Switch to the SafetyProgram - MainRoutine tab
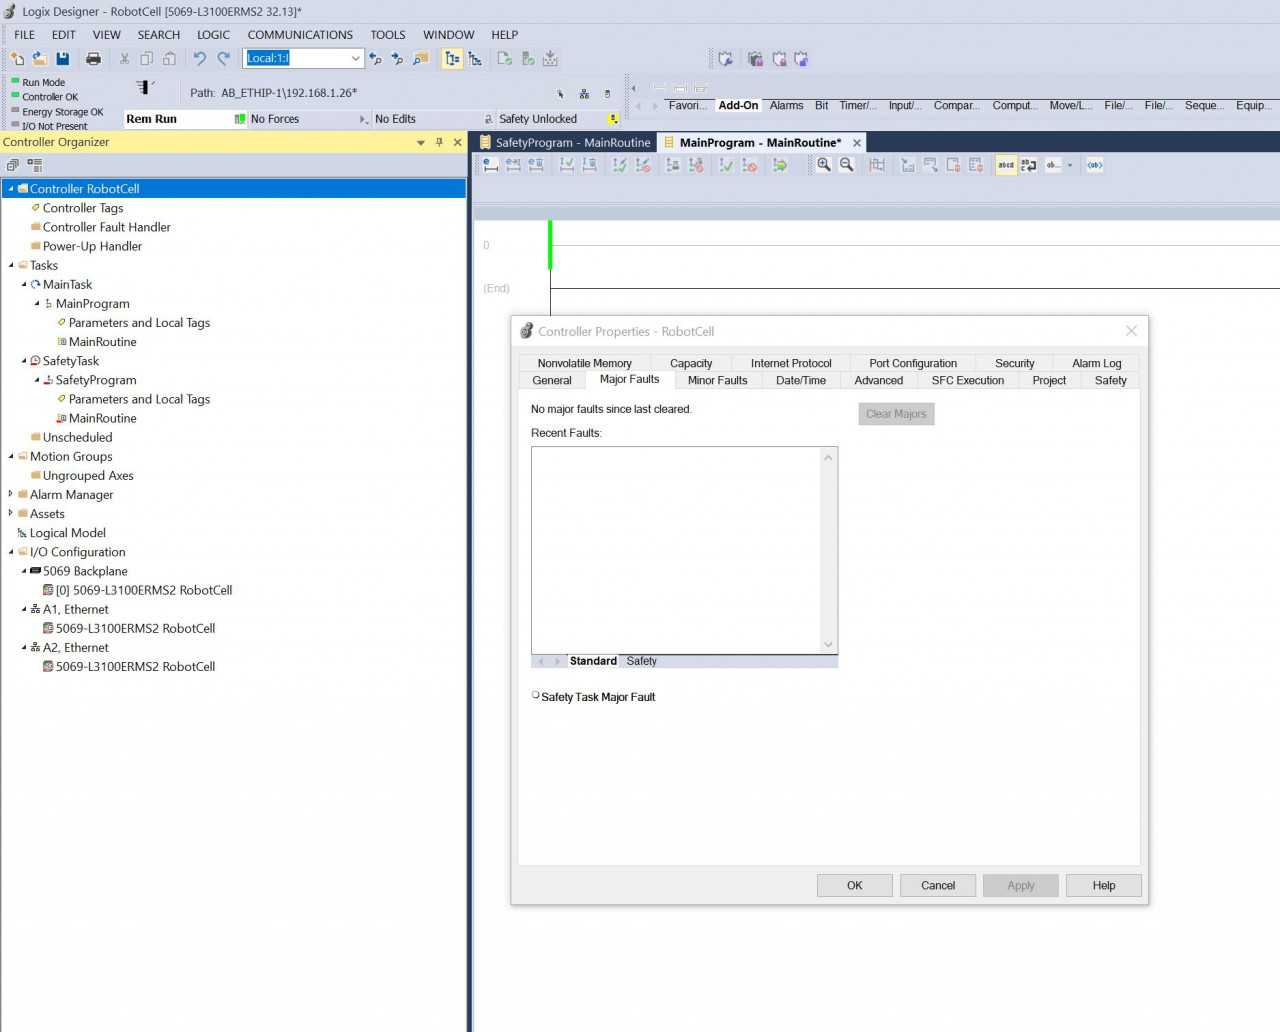 click(565, 143)
